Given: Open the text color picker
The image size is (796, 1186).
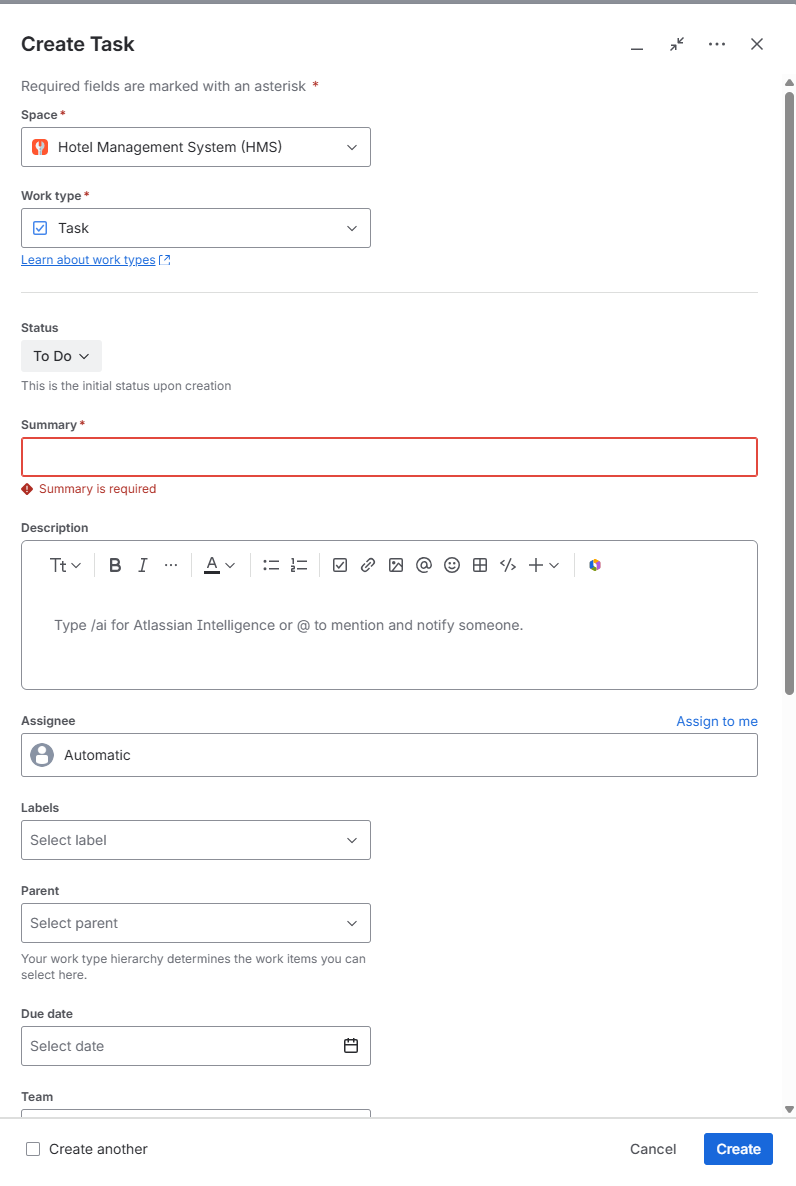Looking at the screenshot, I should pyautogui.click(x=219, y=565).
